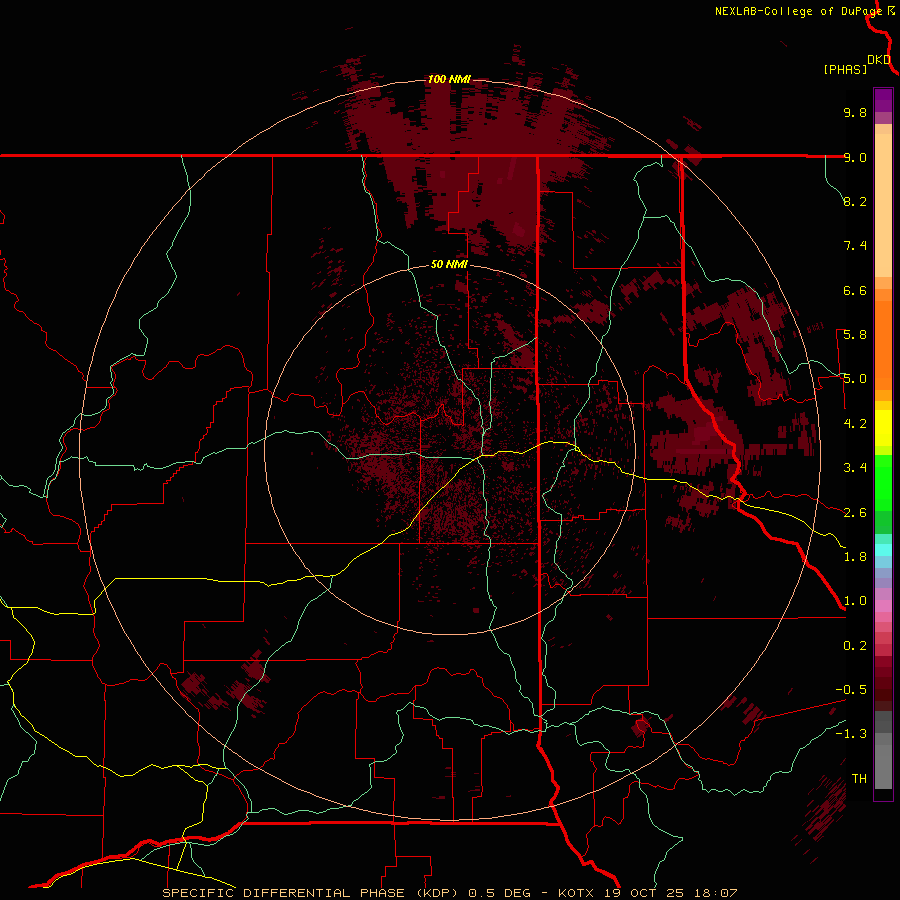Click the 2.6 legend value
The image size is (900, 900).
[x=855, y=513]
